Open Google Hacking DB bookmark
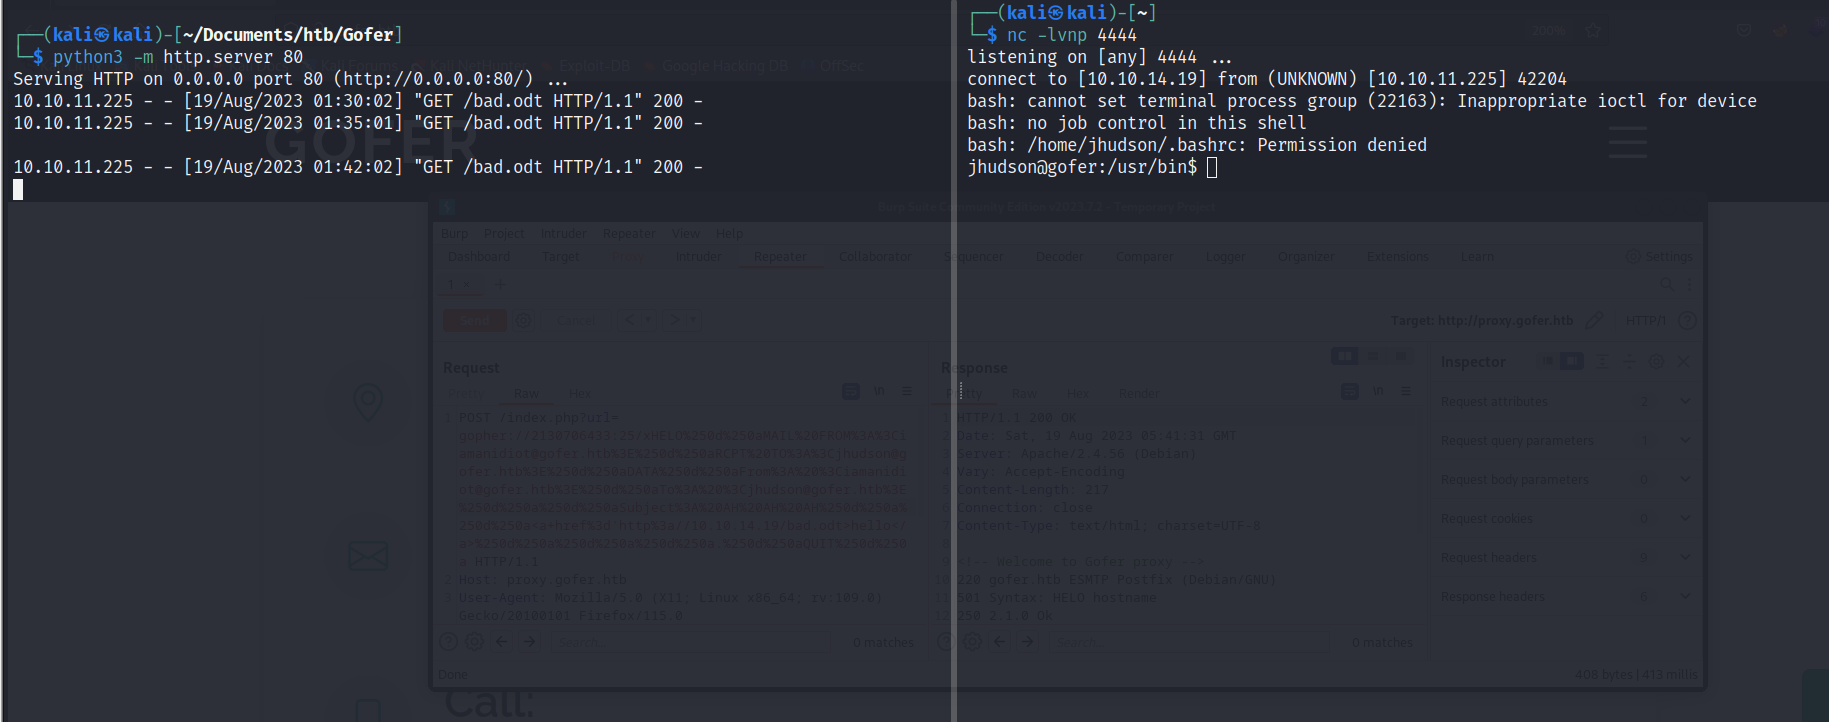 (716, 66)
